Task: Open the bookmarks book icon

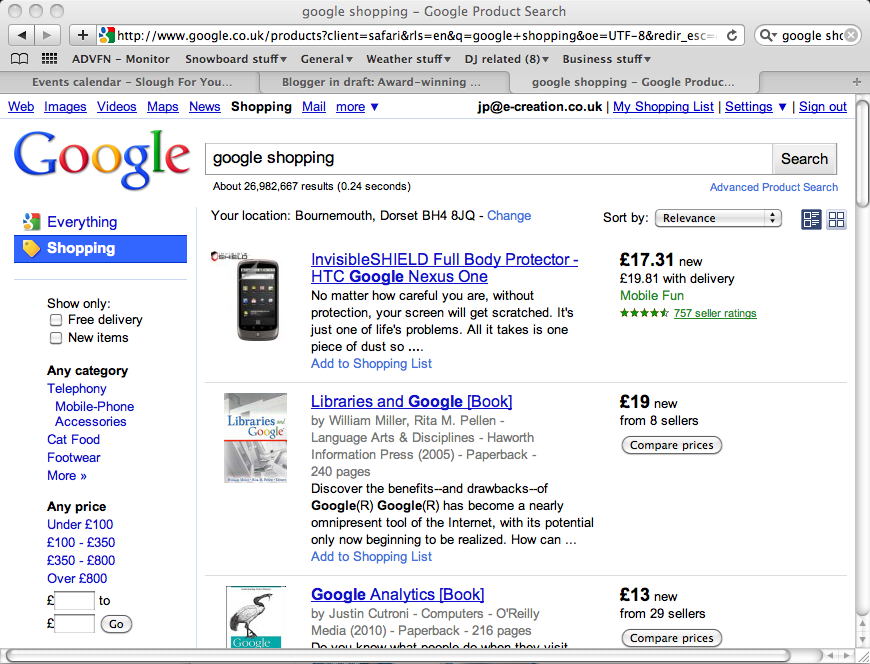Action: coord(20,59)
